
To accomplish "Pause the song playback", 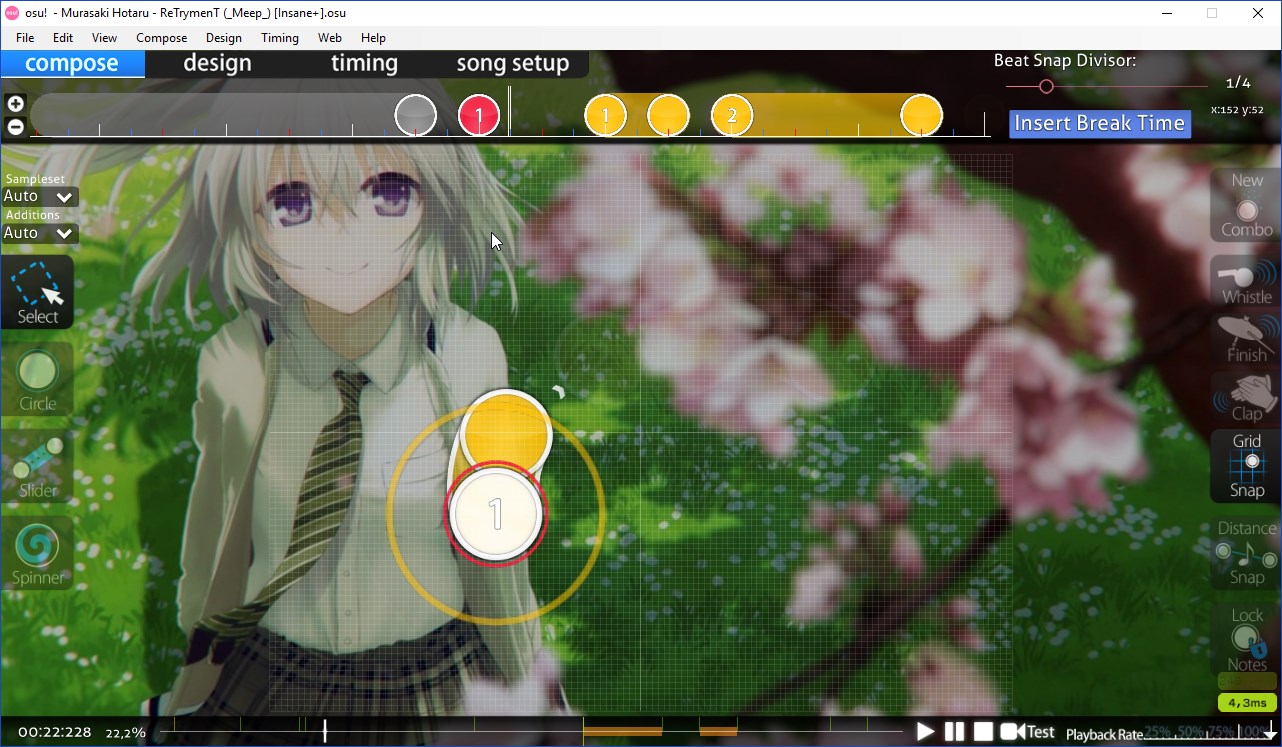I will pyautogui.click(x=954, y=732).
